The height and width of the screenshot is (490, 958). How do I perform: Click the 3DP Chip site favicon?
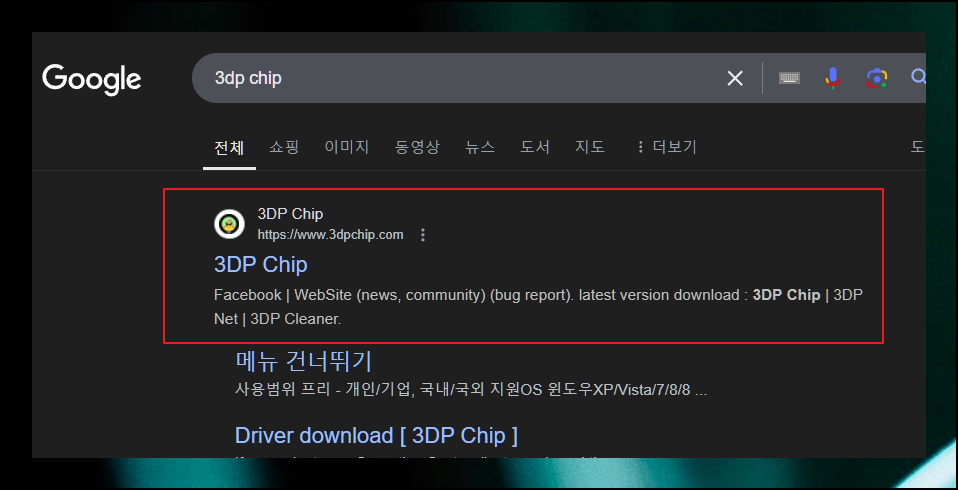[230, 224]
